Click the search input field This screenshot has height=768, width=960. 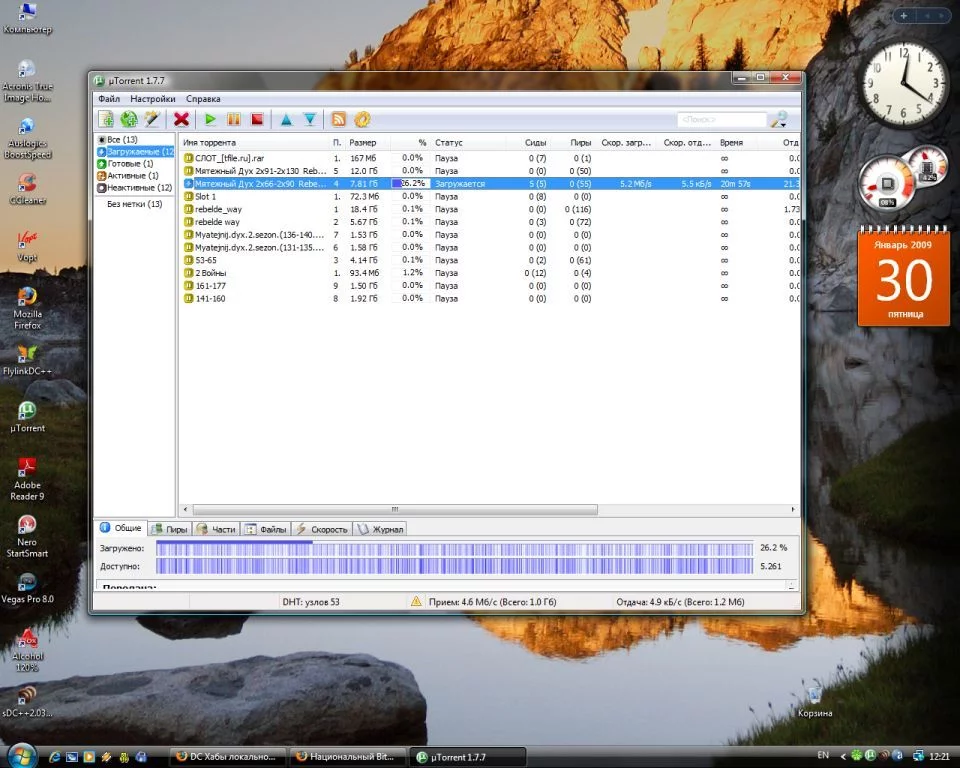pos(720,120)
